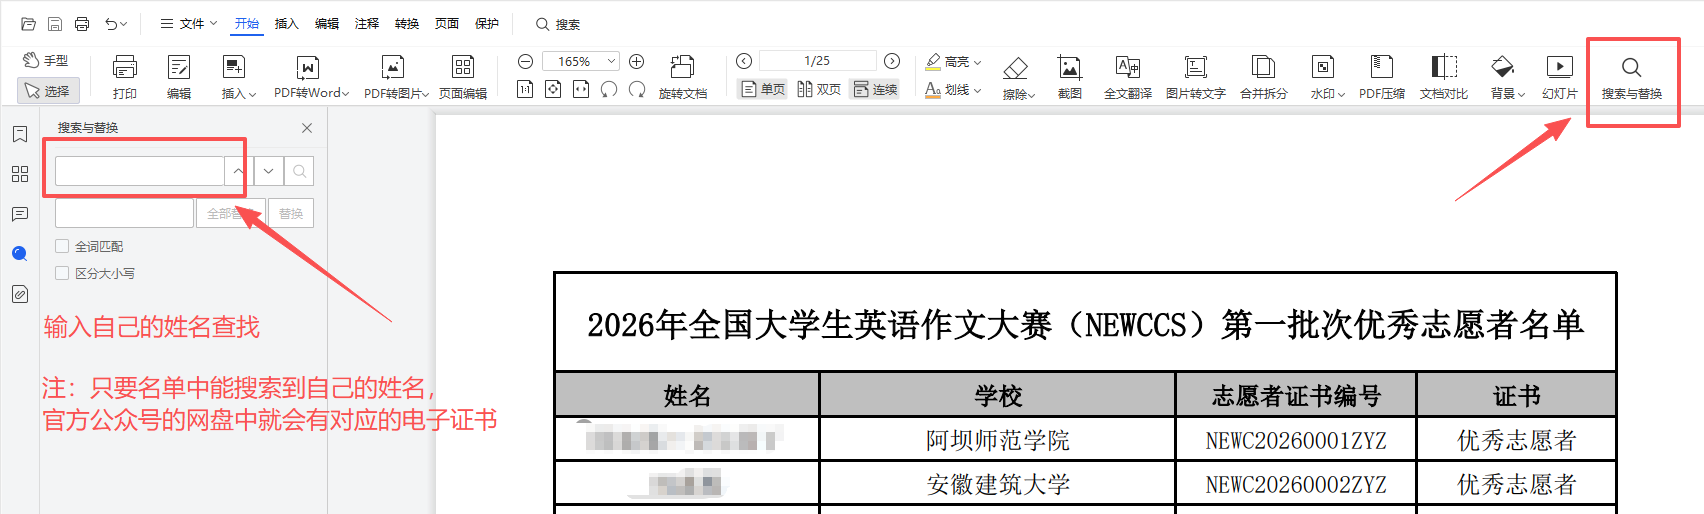The image size is (1704, 514).
Task: Open the PDF转Word converter tool
Action: coord(309,77)
